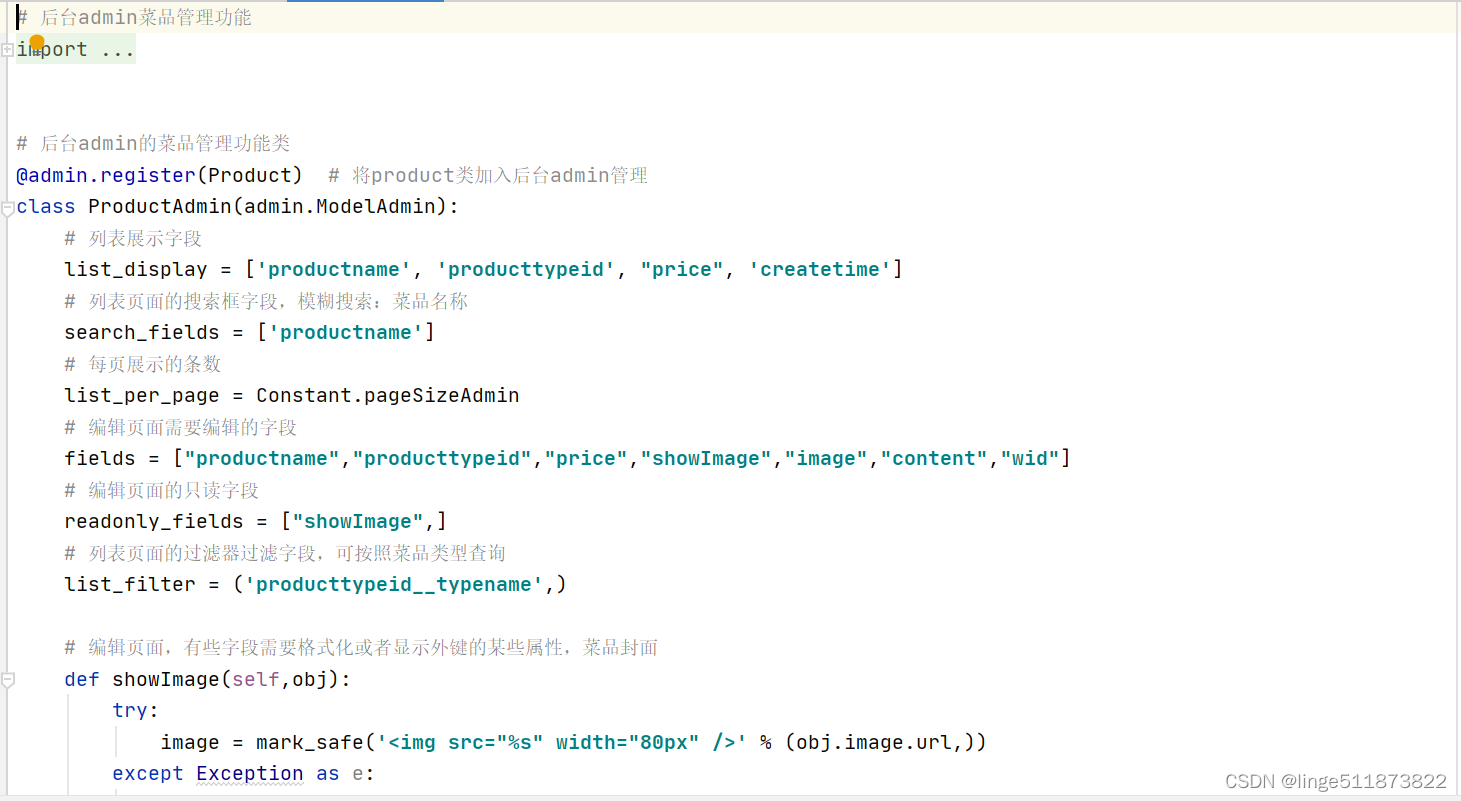This screenshot has width=1461, height=801.
Task: Click "image" string in the fields list
Action: click(826, 458)
